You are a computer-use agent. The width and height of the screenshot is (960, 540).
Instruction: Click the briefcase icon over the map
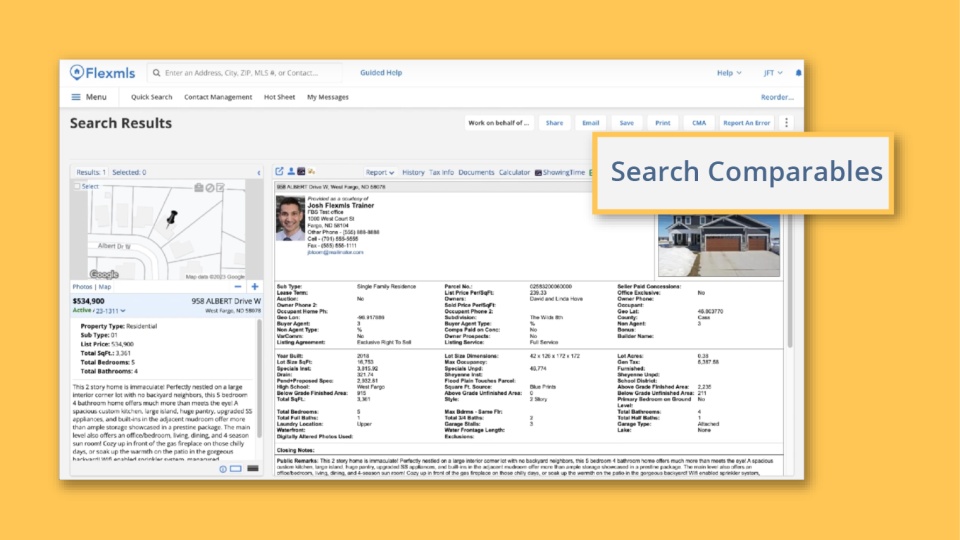click(x=198, y=187)
